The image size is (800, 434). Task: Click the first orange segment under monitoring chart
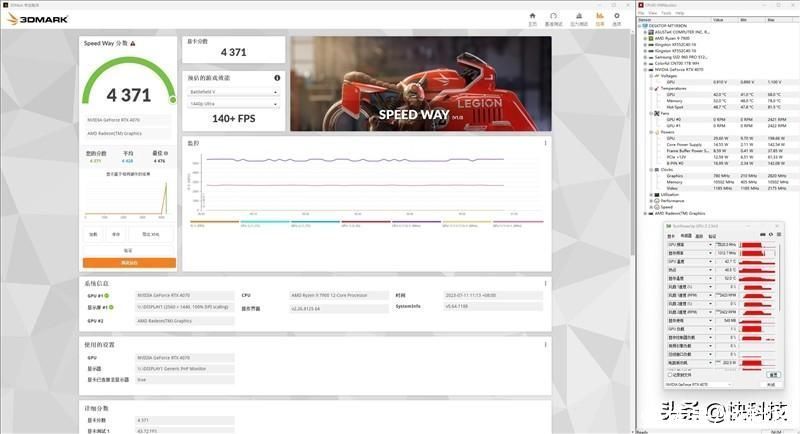click(x=214, y=222)
